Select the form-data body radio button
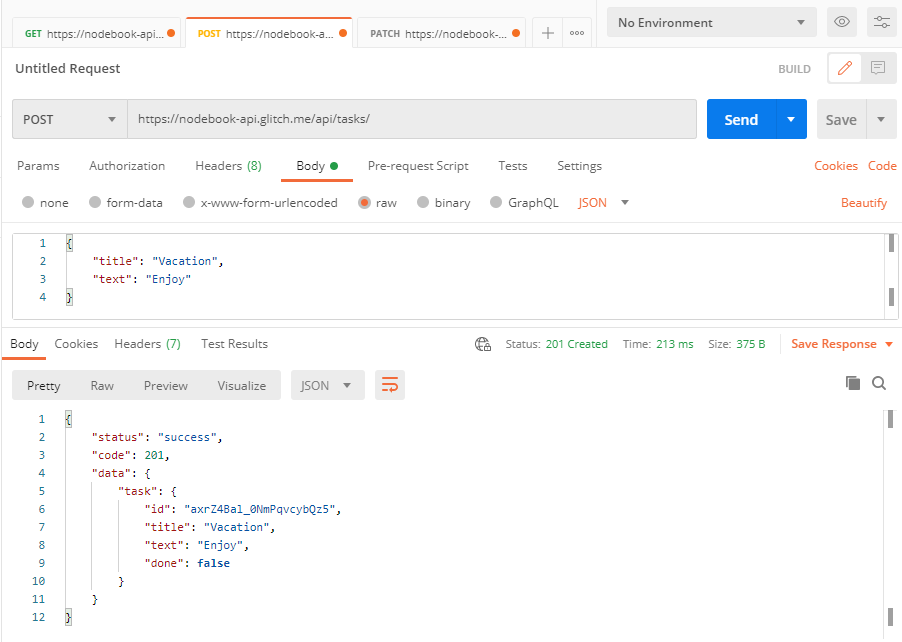Image resolution: width=902 pixels, height=642 pixels. pyautogui.click(x=96, y=202)
